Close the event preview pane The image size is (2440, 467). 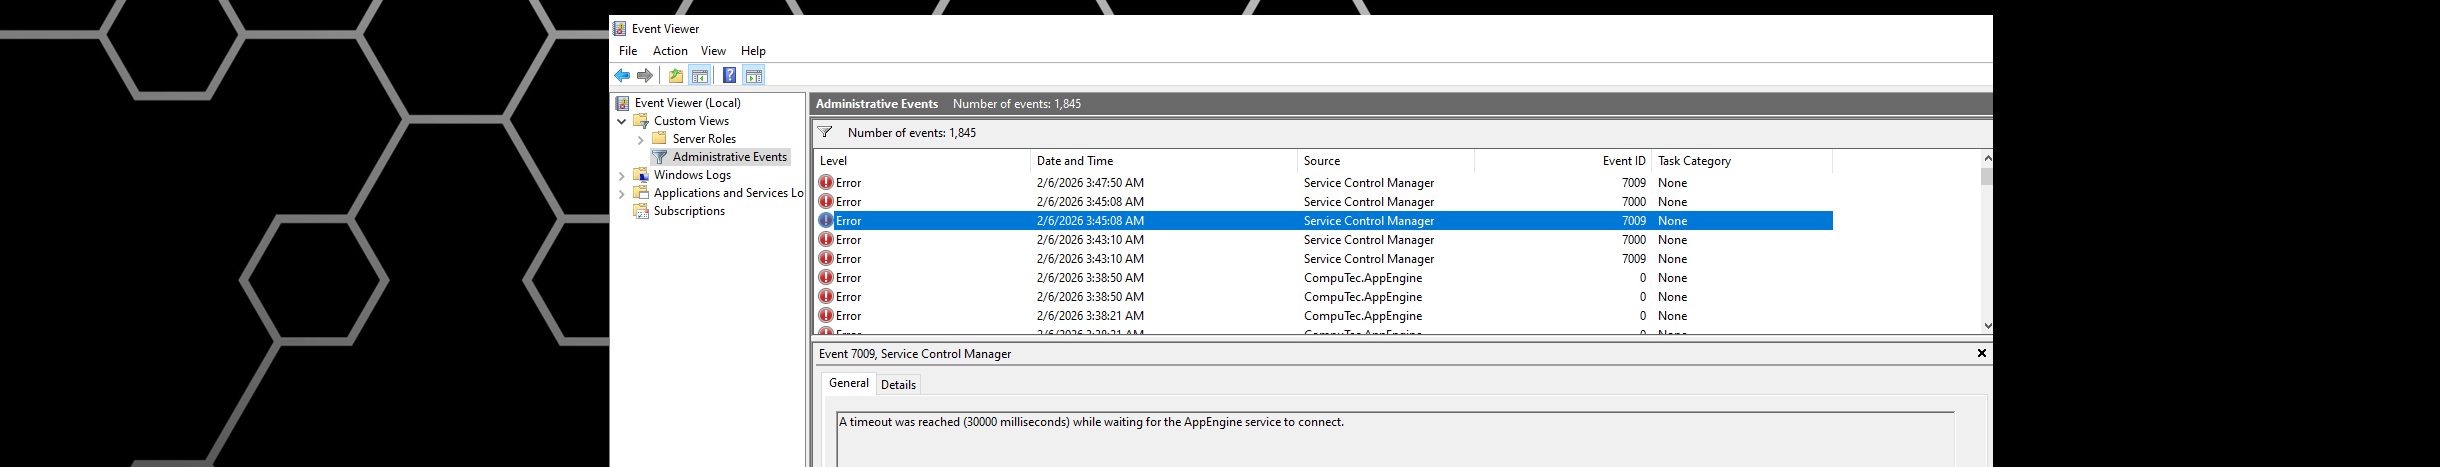coord(1981,353)
